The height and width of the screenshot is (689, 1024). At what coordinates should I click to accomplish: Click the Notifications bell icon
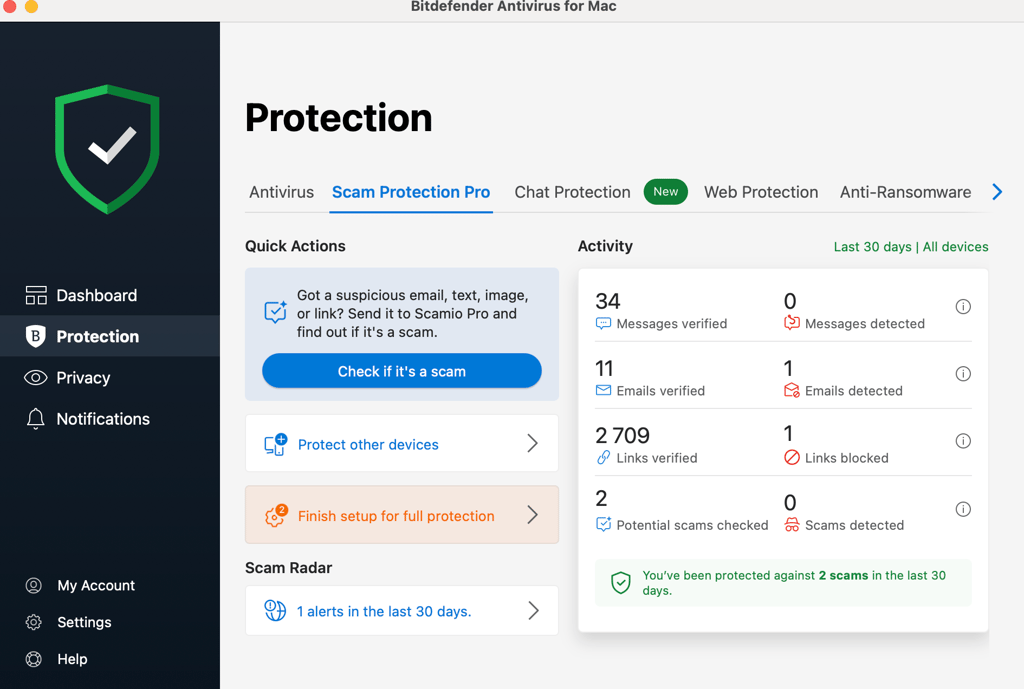(35, 419)
